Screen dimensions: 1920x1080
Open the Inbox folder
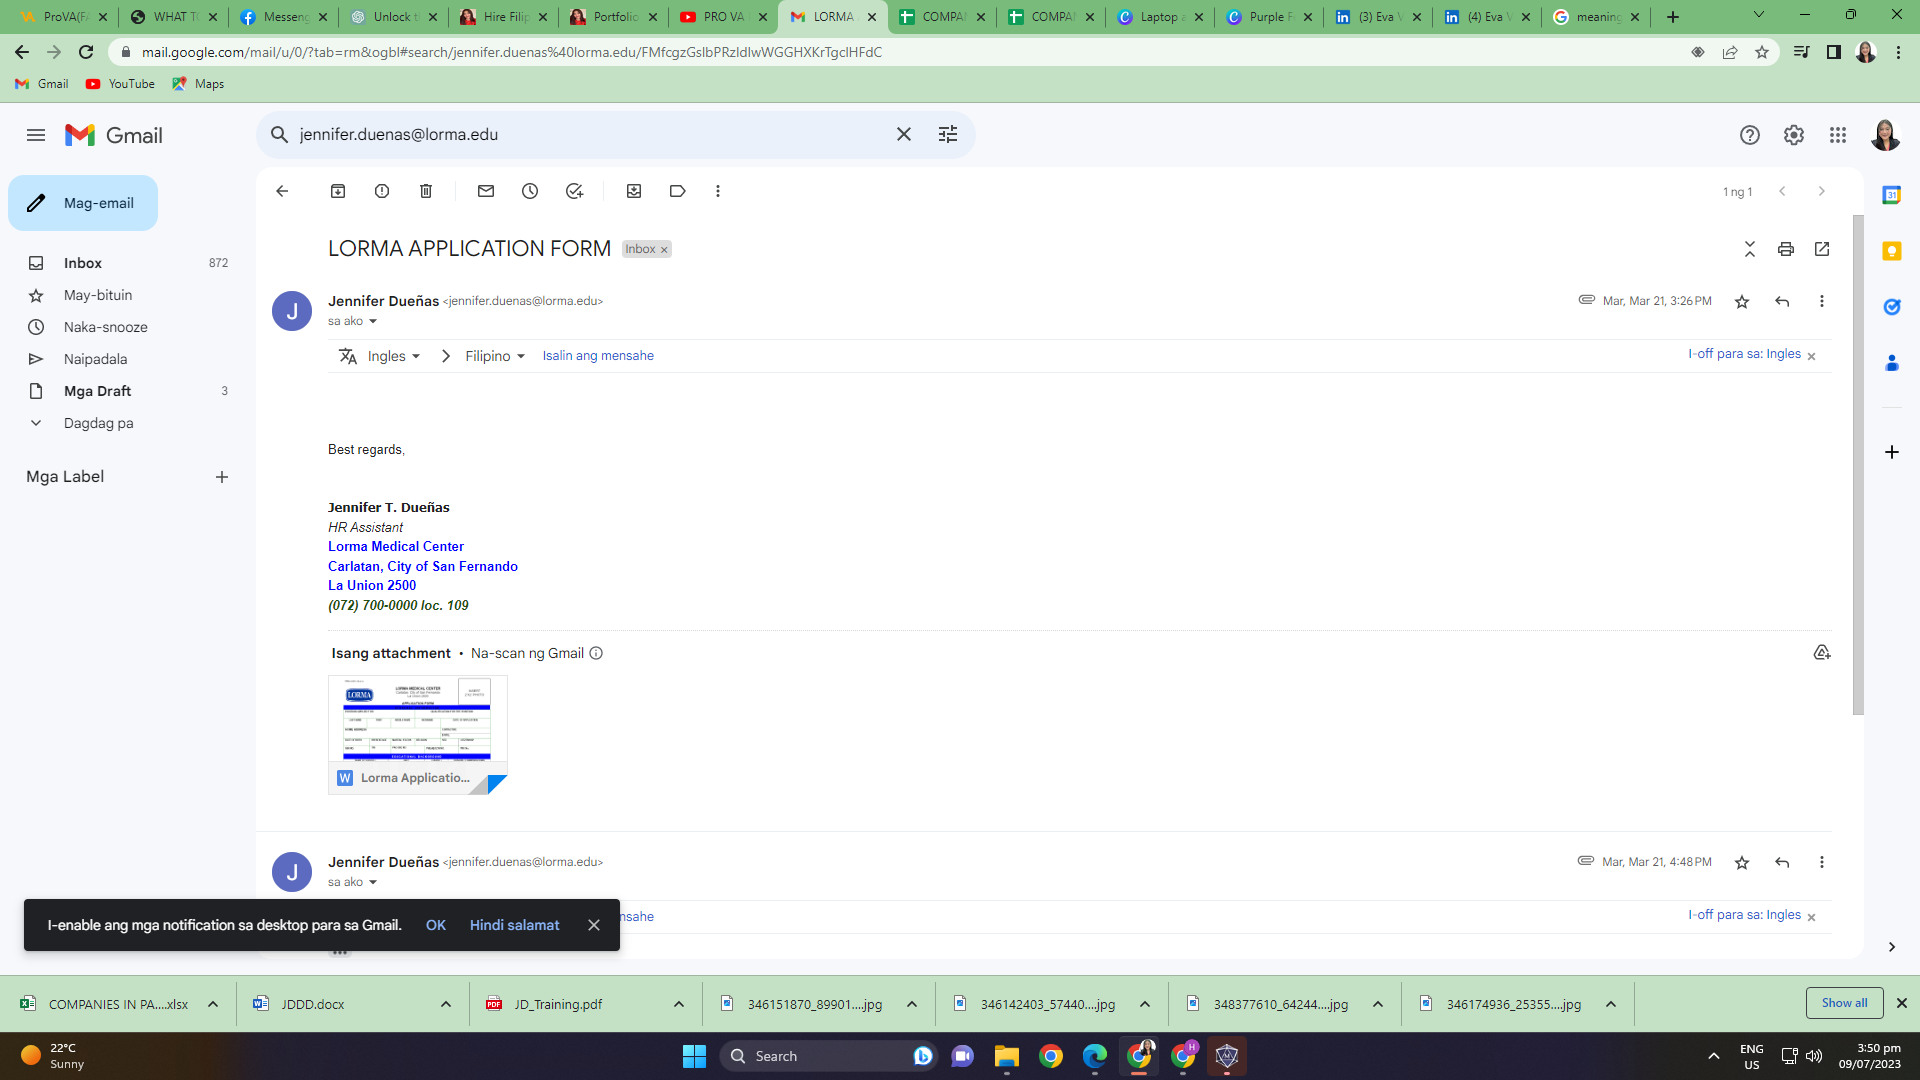(83, 263)
